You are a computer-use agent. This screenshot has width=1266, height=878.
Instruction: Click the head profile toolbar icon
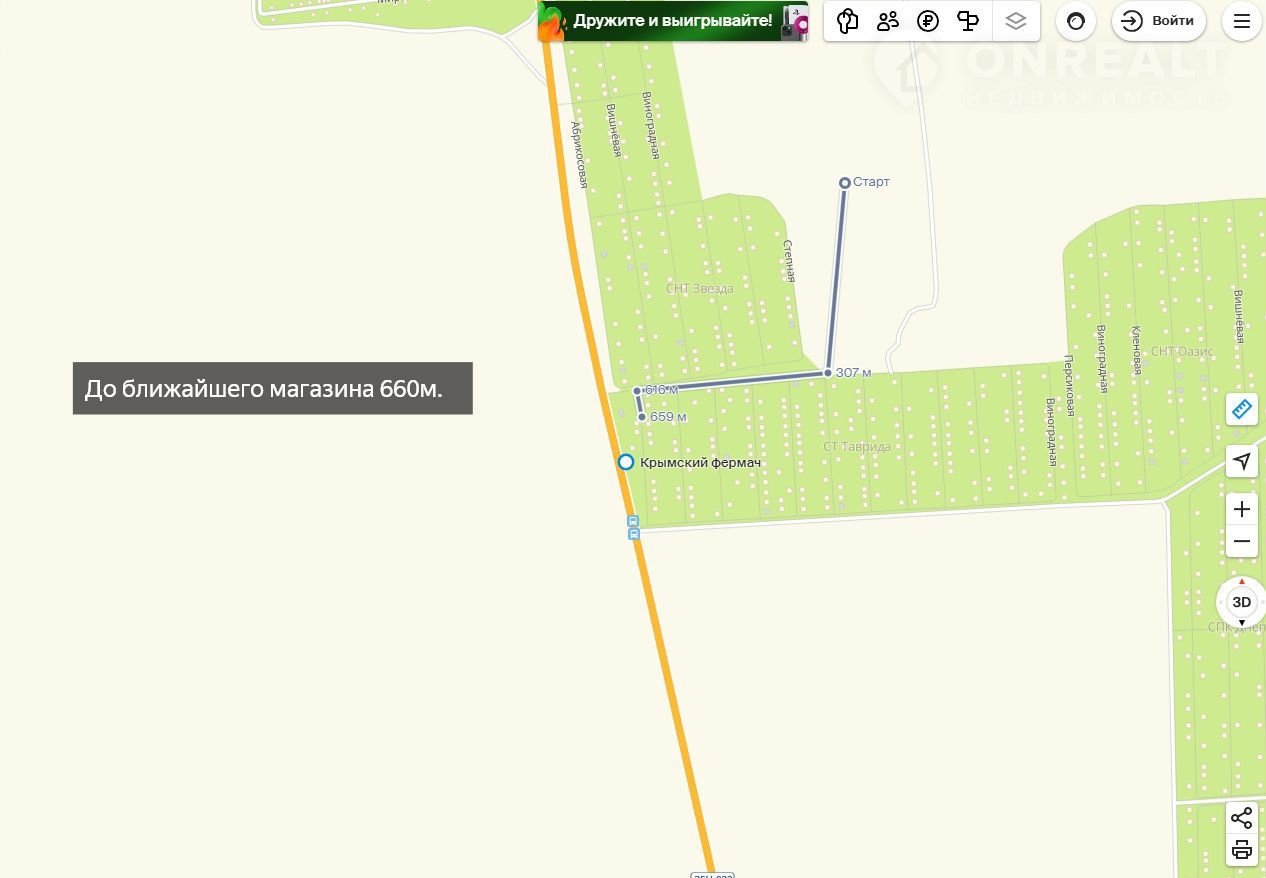(847, 21)
